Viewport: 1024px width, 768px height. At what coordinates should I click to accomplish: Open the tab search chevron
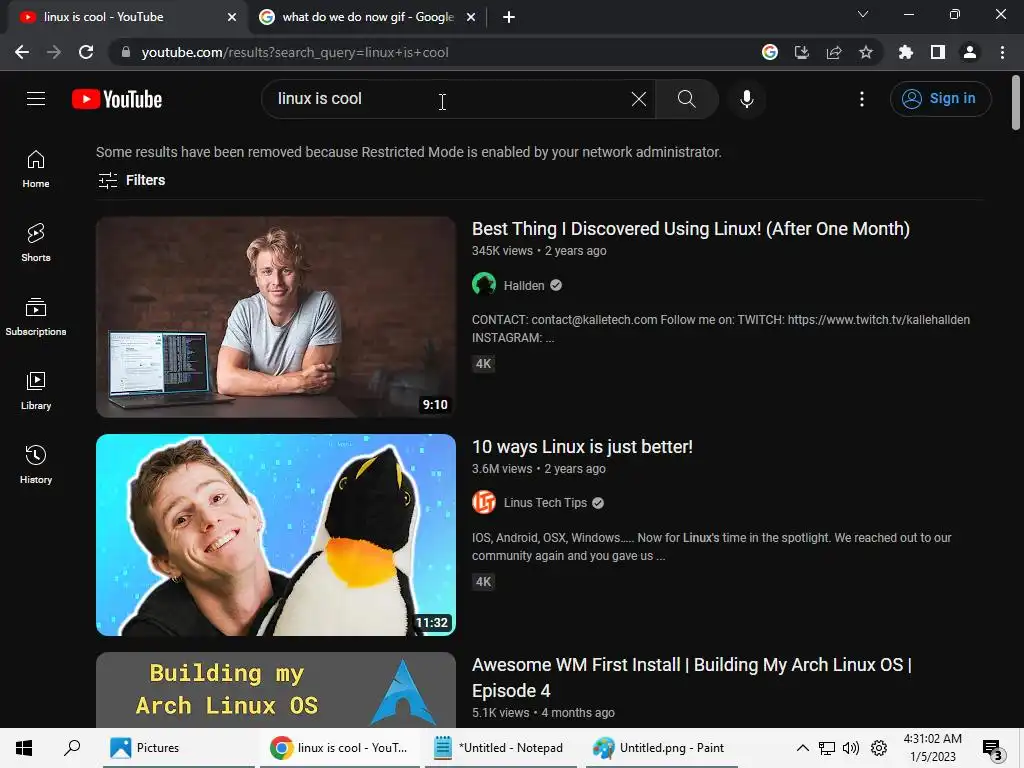(x=863, y=14)
